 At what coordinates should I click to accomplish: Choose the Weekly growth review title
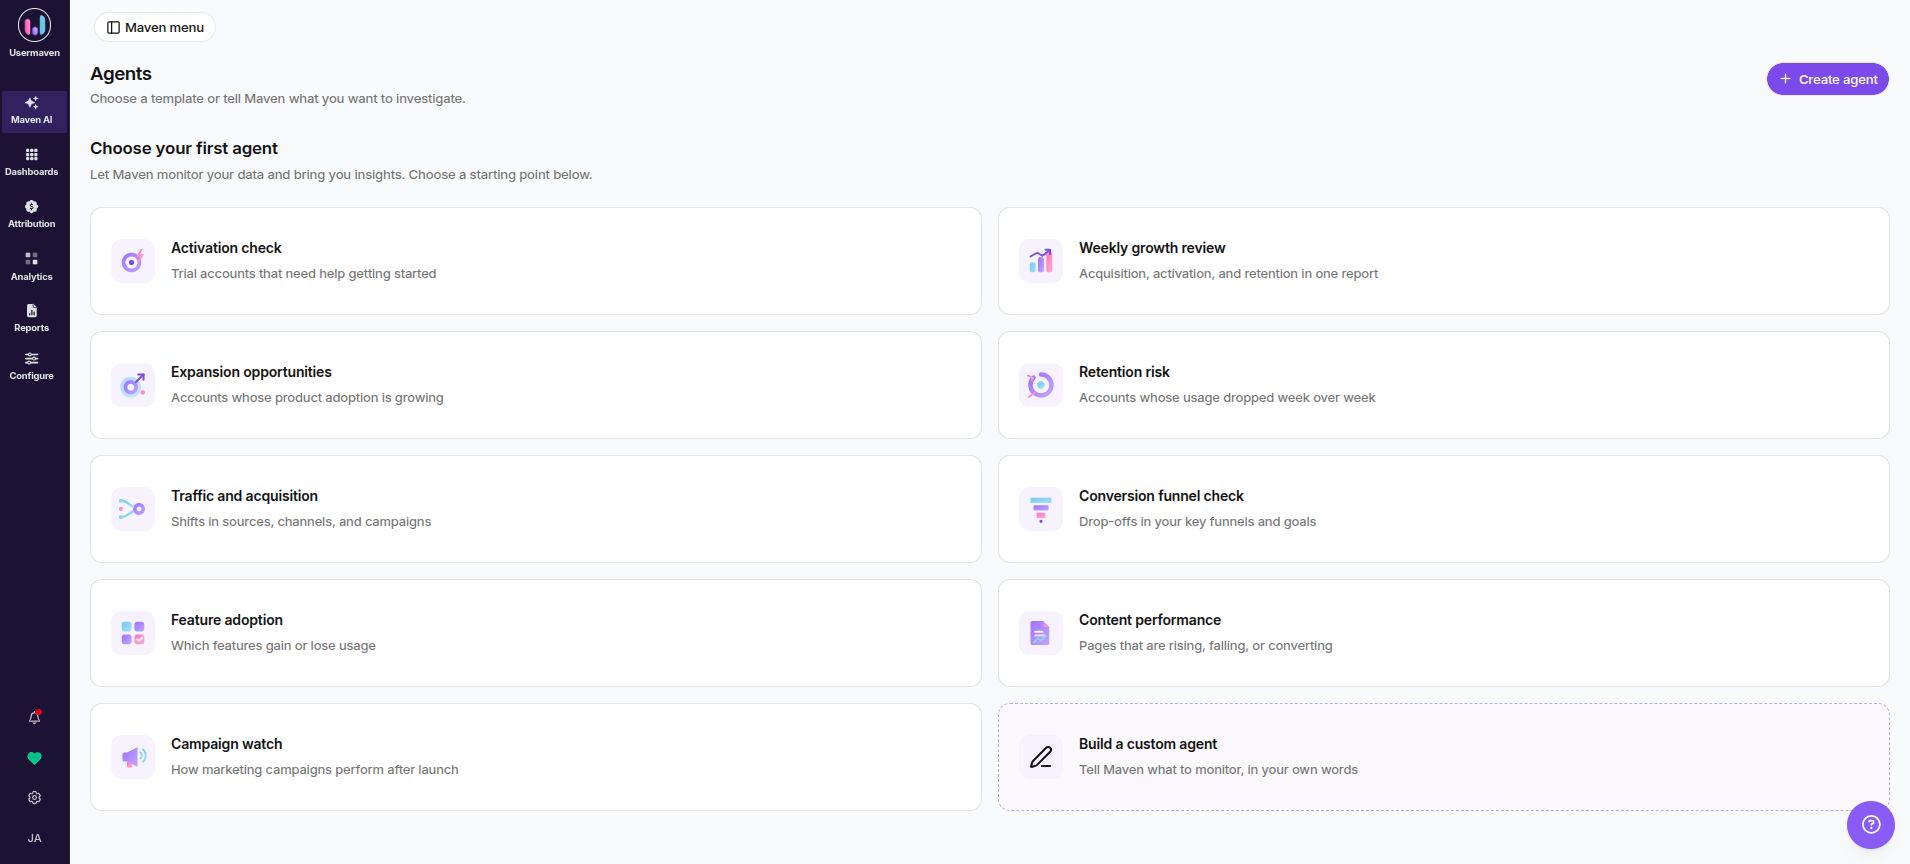tap(1152, 248)
